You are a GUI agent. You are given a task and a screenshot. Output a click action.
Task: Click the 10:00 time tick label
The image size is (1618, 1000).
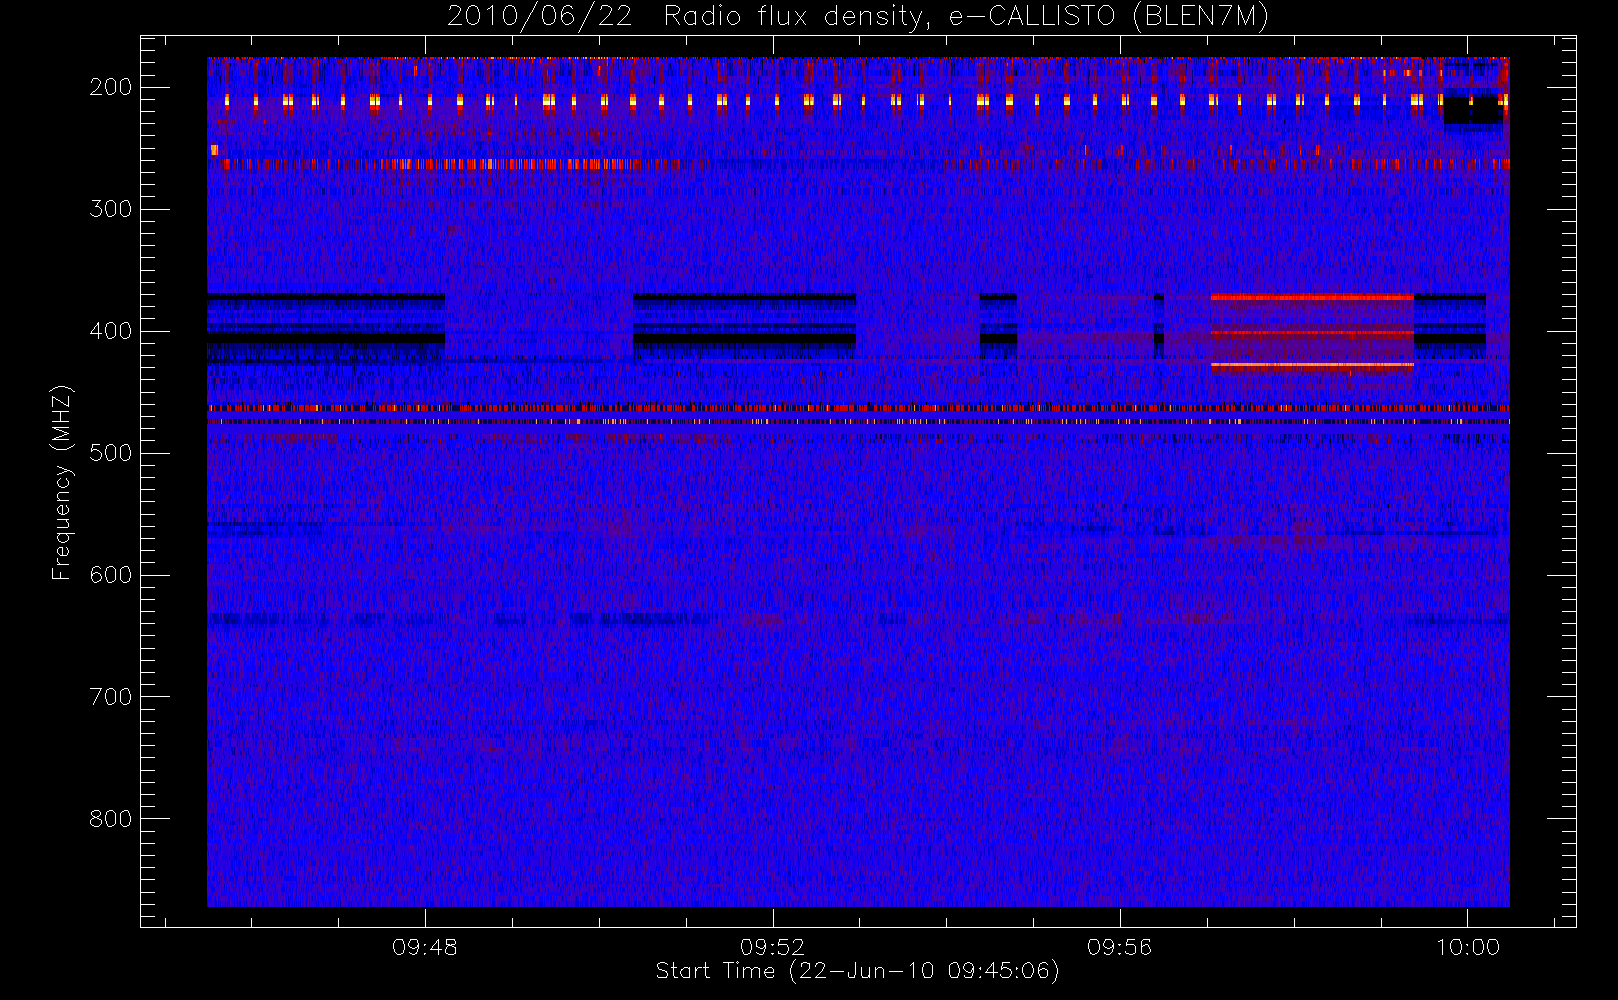tap(1467, 947)
